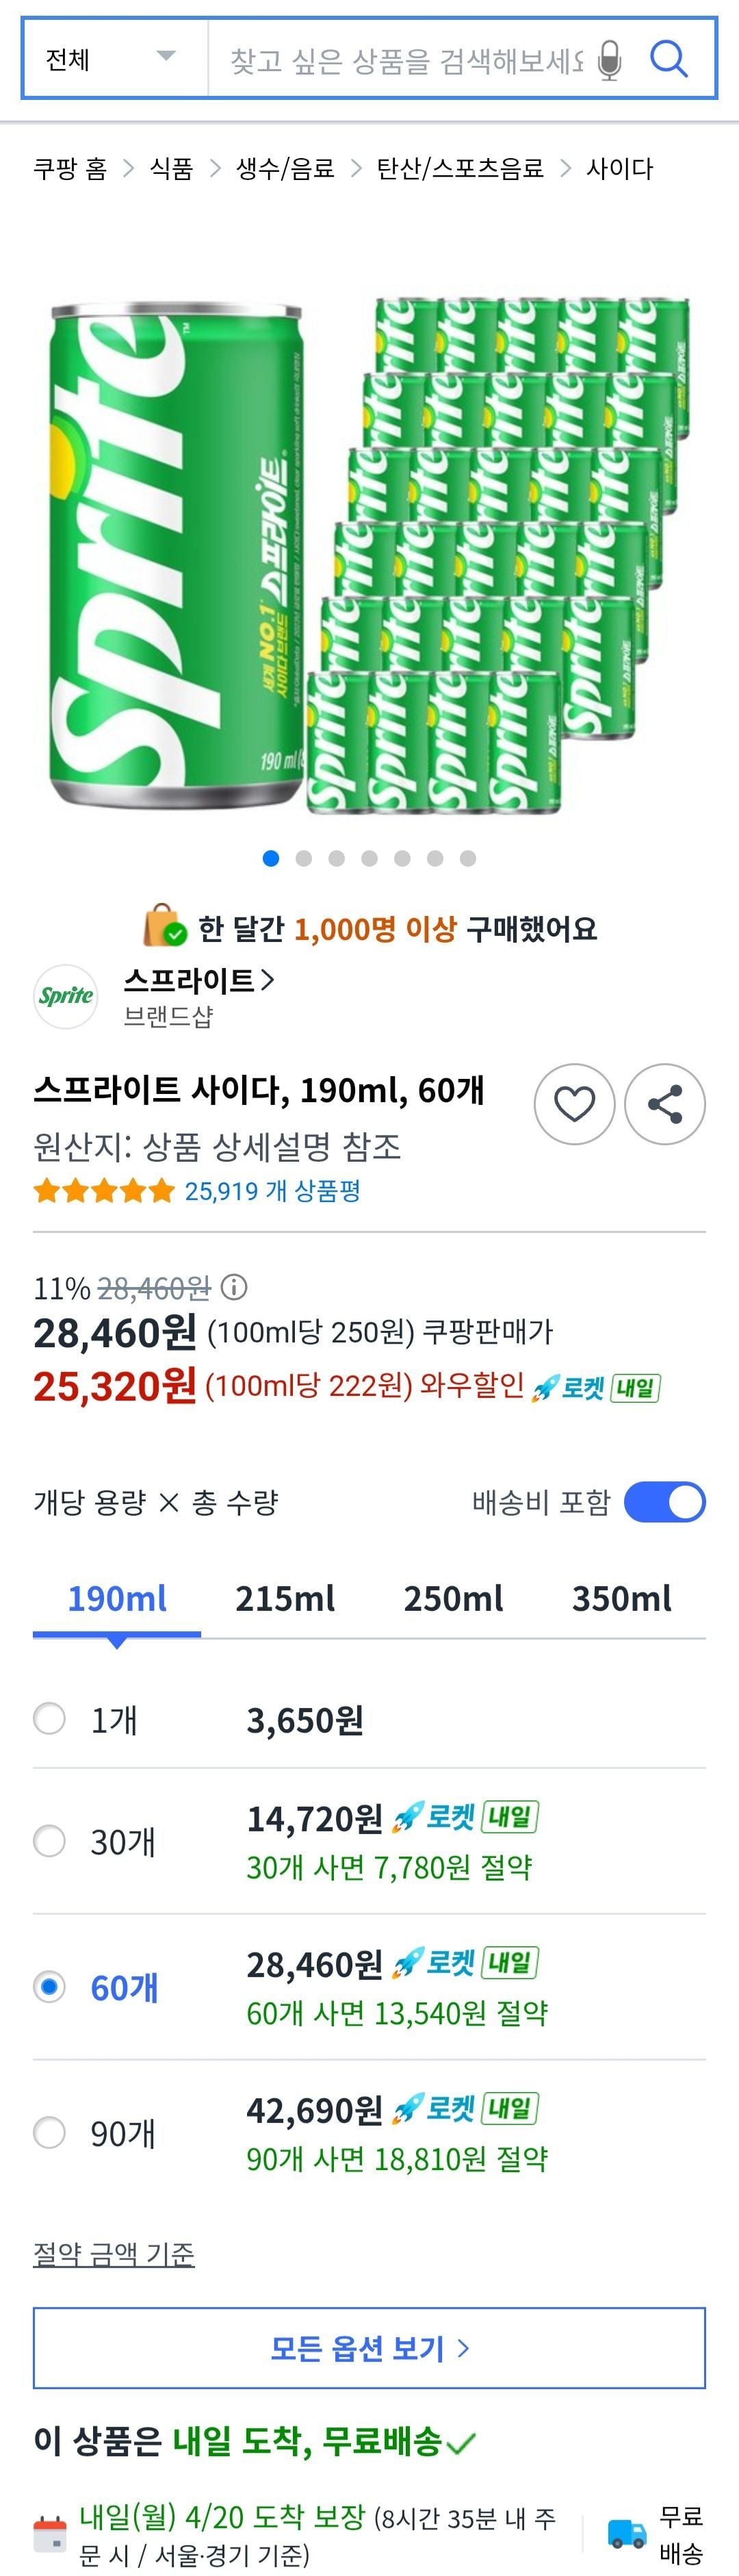Expand 모든 옵션 보기 options

click(x=369, y=2347)
